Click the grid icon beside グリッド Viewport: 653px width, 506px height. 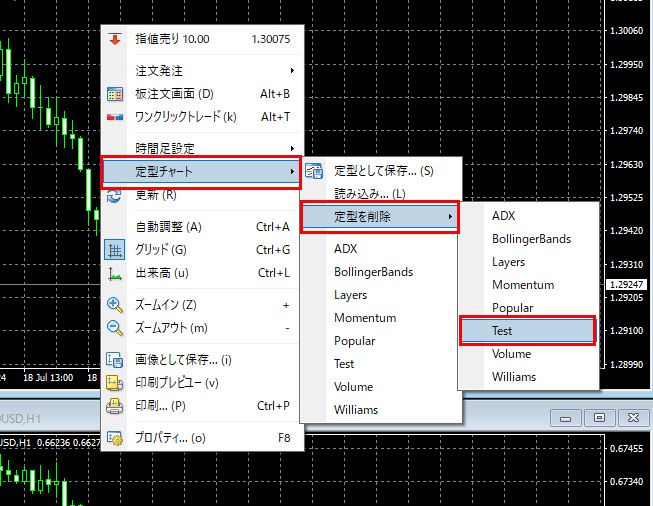pyautogui.click(x=115, y=250)
